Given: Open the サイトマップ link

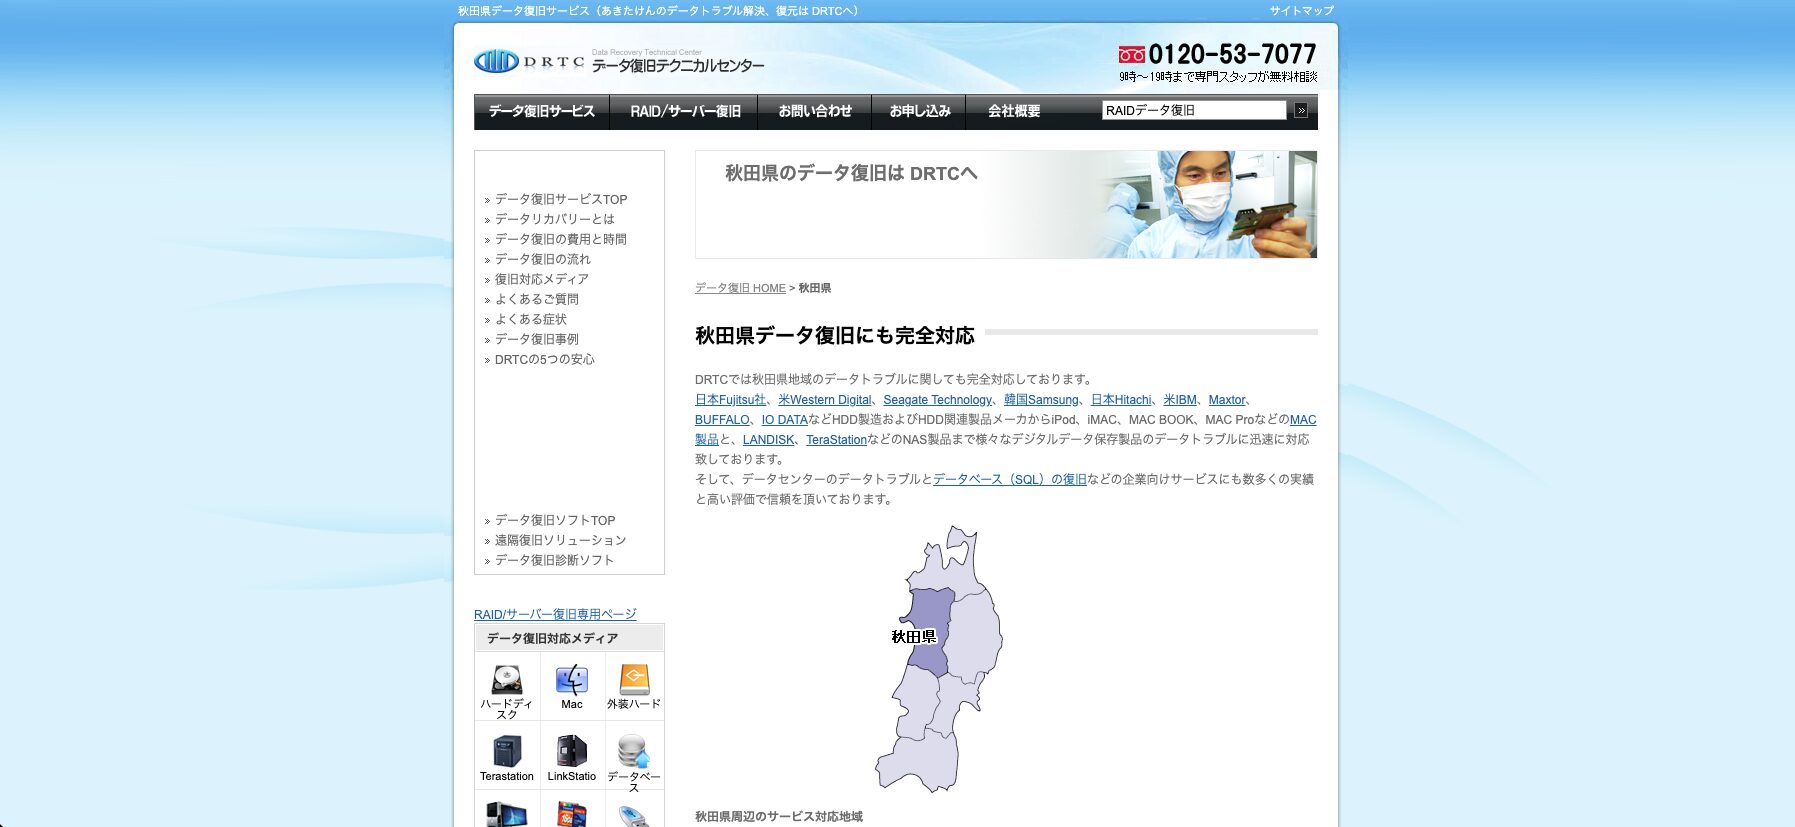Looking at the screenshot, I should tap(1302, 11).
